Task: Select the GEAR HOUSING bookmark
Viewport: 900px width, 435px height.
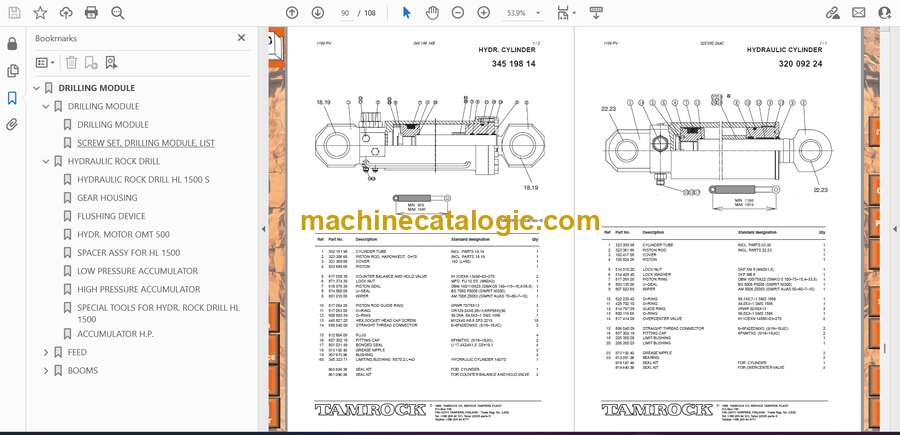Action: click(107, 198)
